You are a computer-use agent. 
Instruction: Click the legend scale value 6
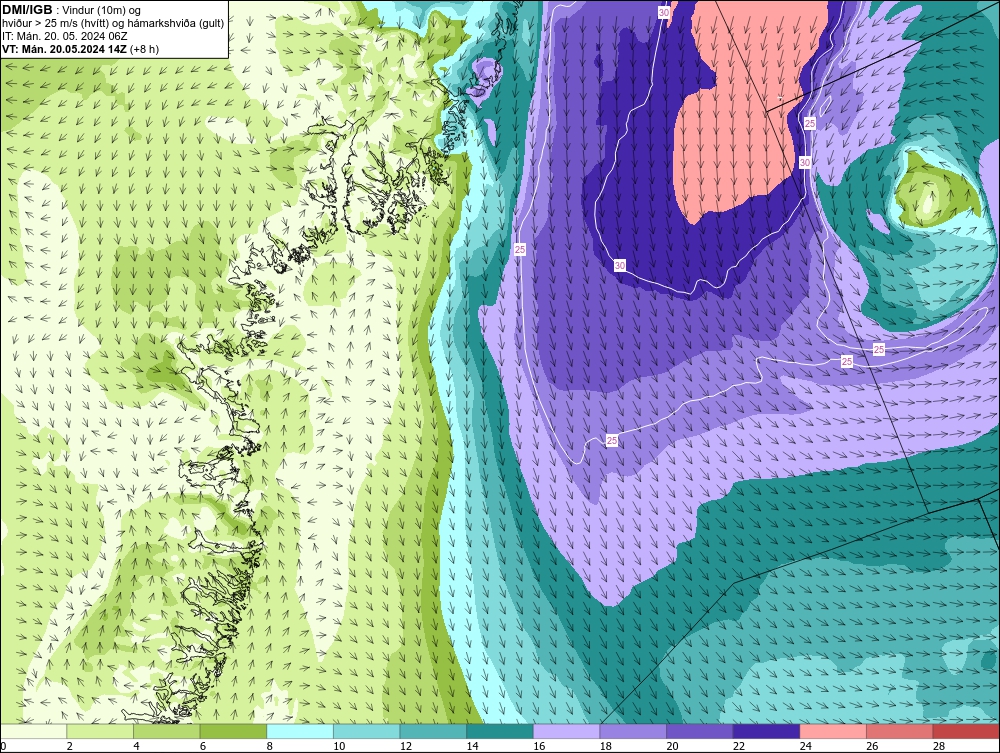(x=203, y=746)
